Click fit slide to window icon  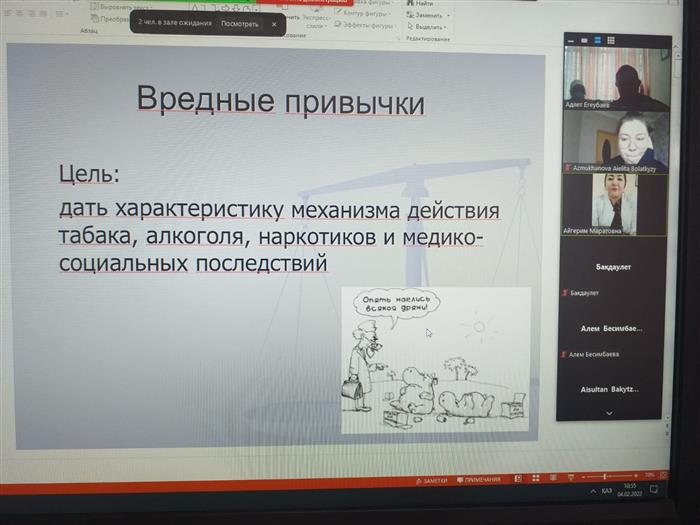(663, 476)
